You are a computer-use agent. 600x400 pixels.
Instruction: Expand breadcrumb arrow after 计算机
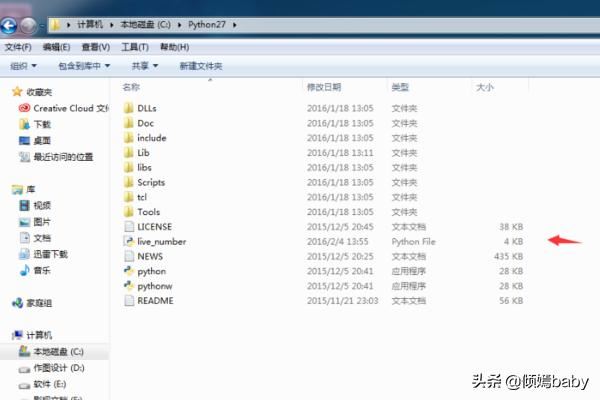[x=111, y=25]
